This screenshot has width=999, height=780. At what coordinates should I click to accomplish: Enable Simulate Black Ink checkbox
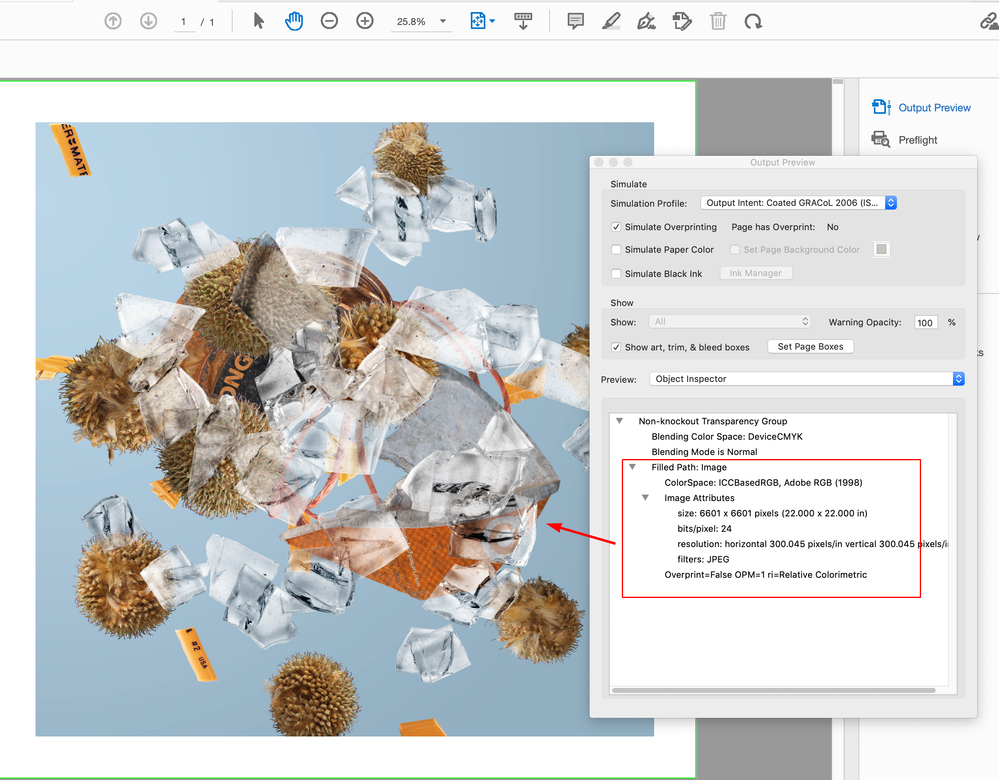click(617, 274)
